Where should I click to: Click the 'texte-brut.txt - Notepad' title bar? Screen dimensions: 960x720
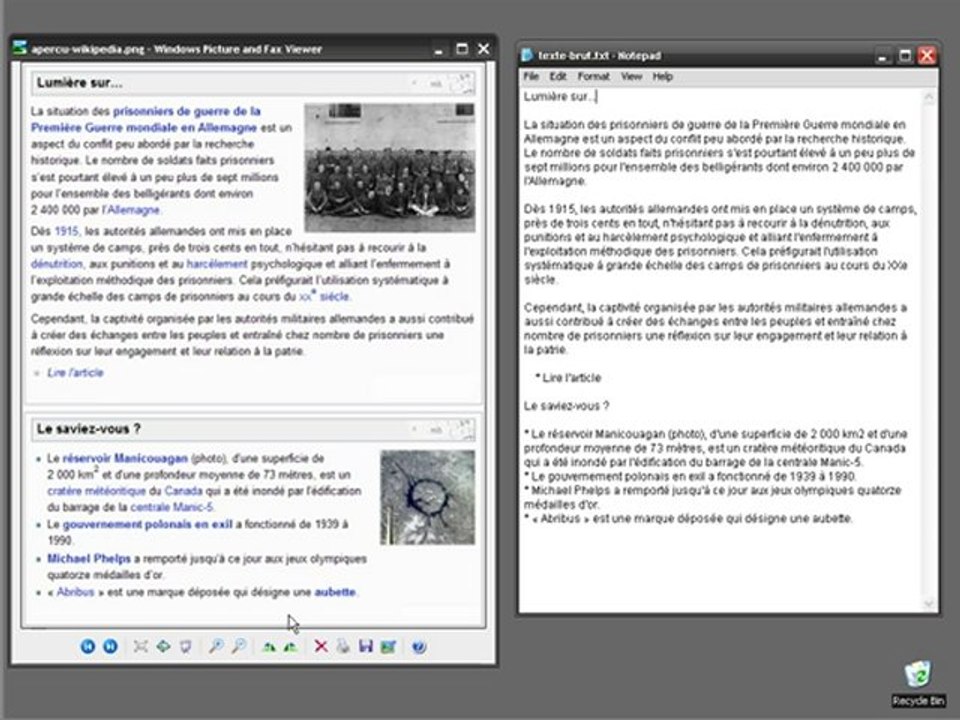[698, 55]
